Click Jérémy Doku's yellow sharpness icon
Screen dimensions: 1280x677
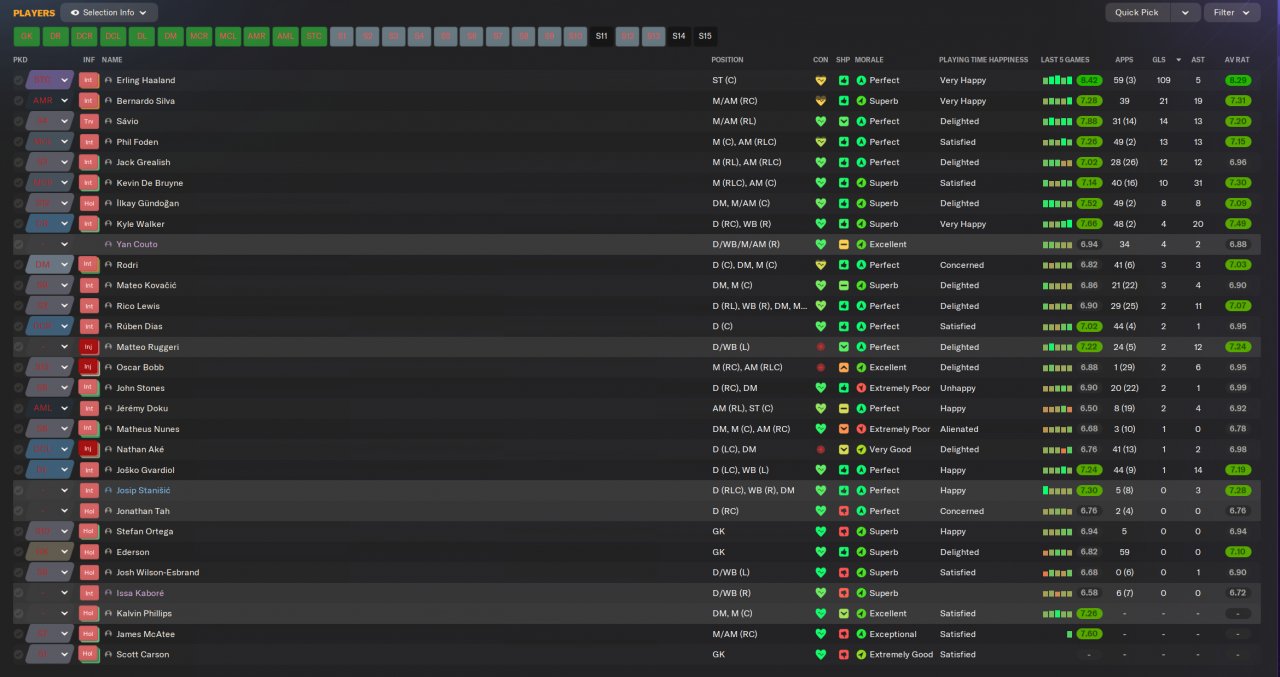(x=844, y=408)
